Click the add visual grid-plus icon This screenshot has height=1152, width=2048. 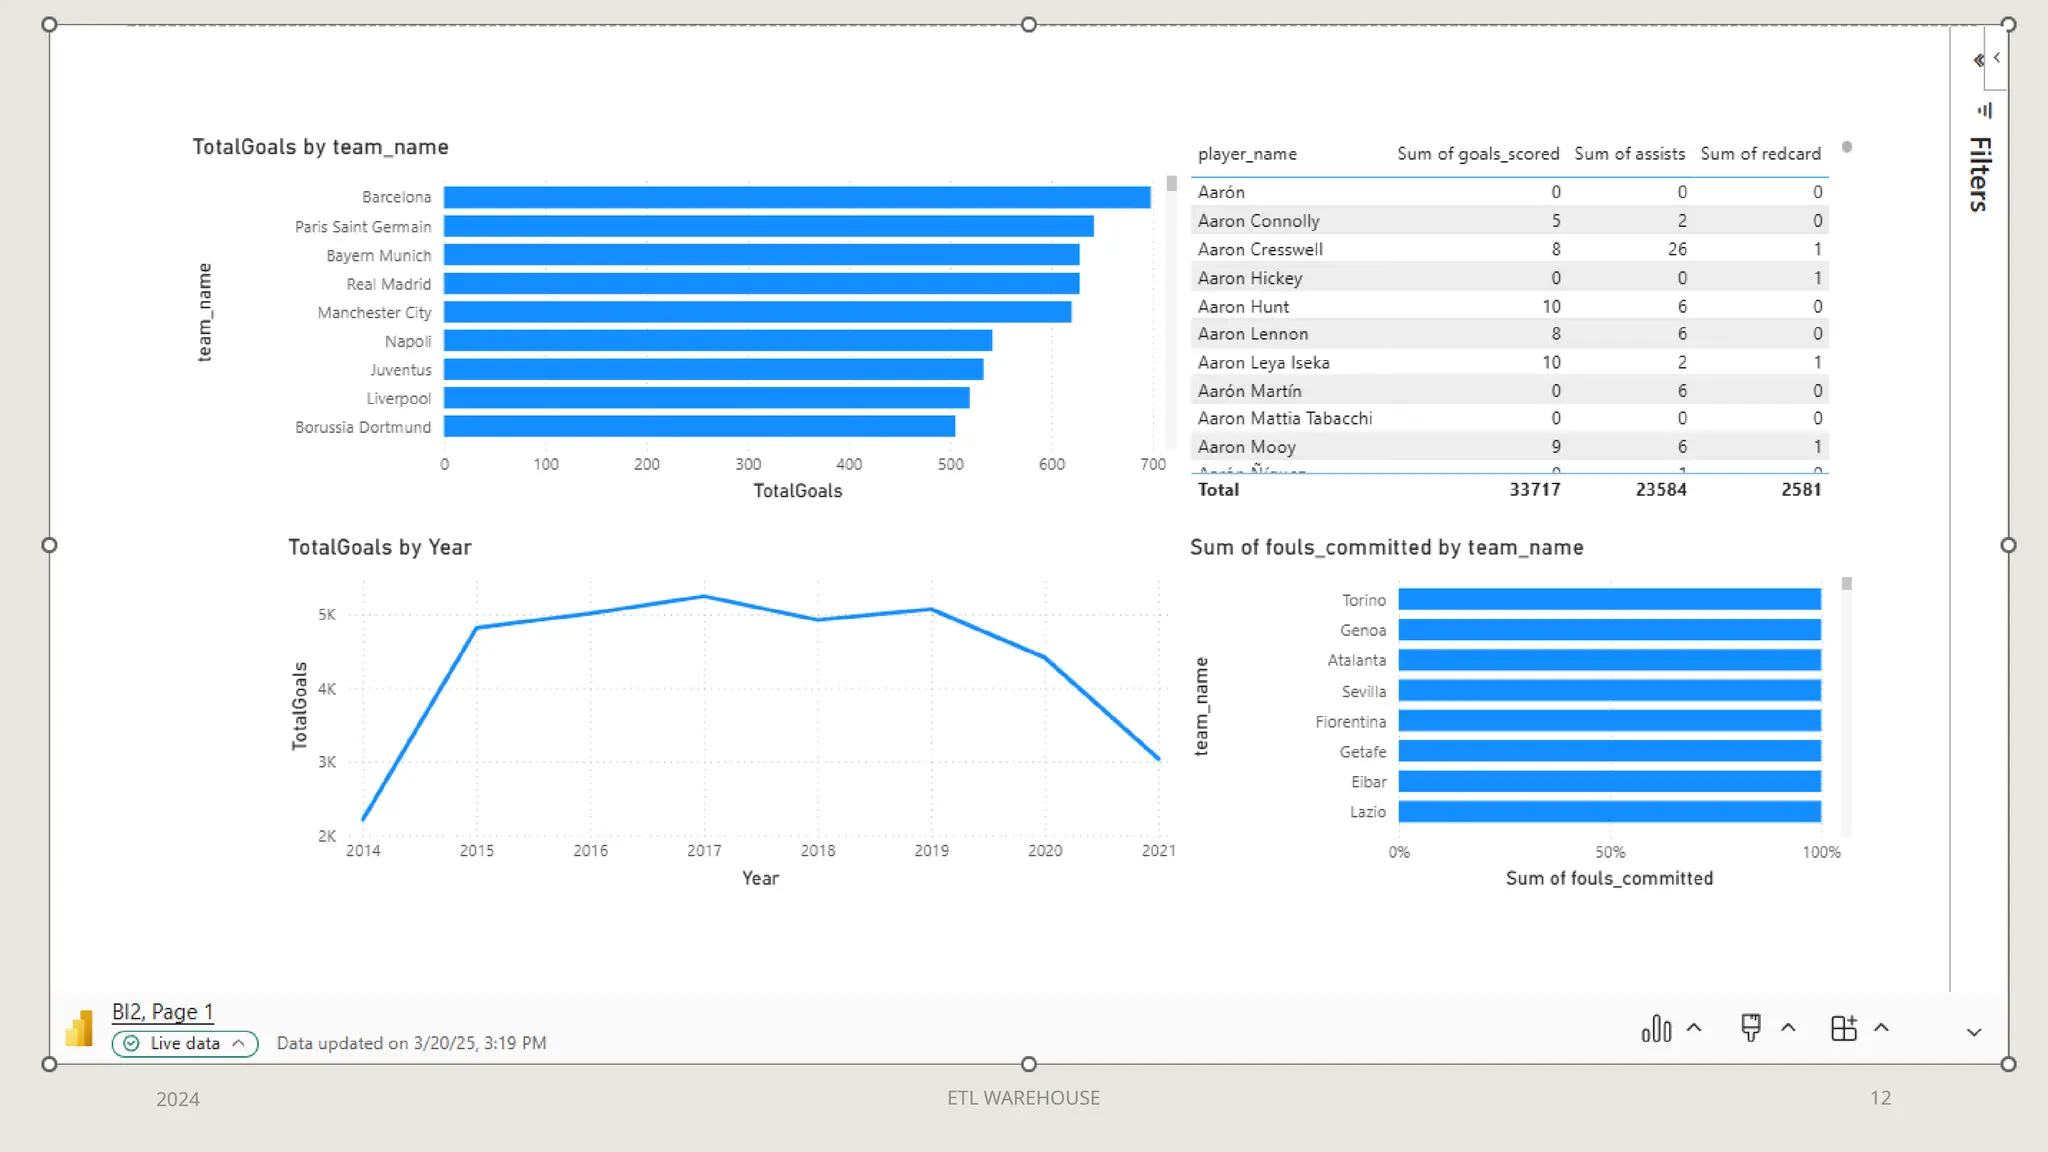click(1843, 1028)
